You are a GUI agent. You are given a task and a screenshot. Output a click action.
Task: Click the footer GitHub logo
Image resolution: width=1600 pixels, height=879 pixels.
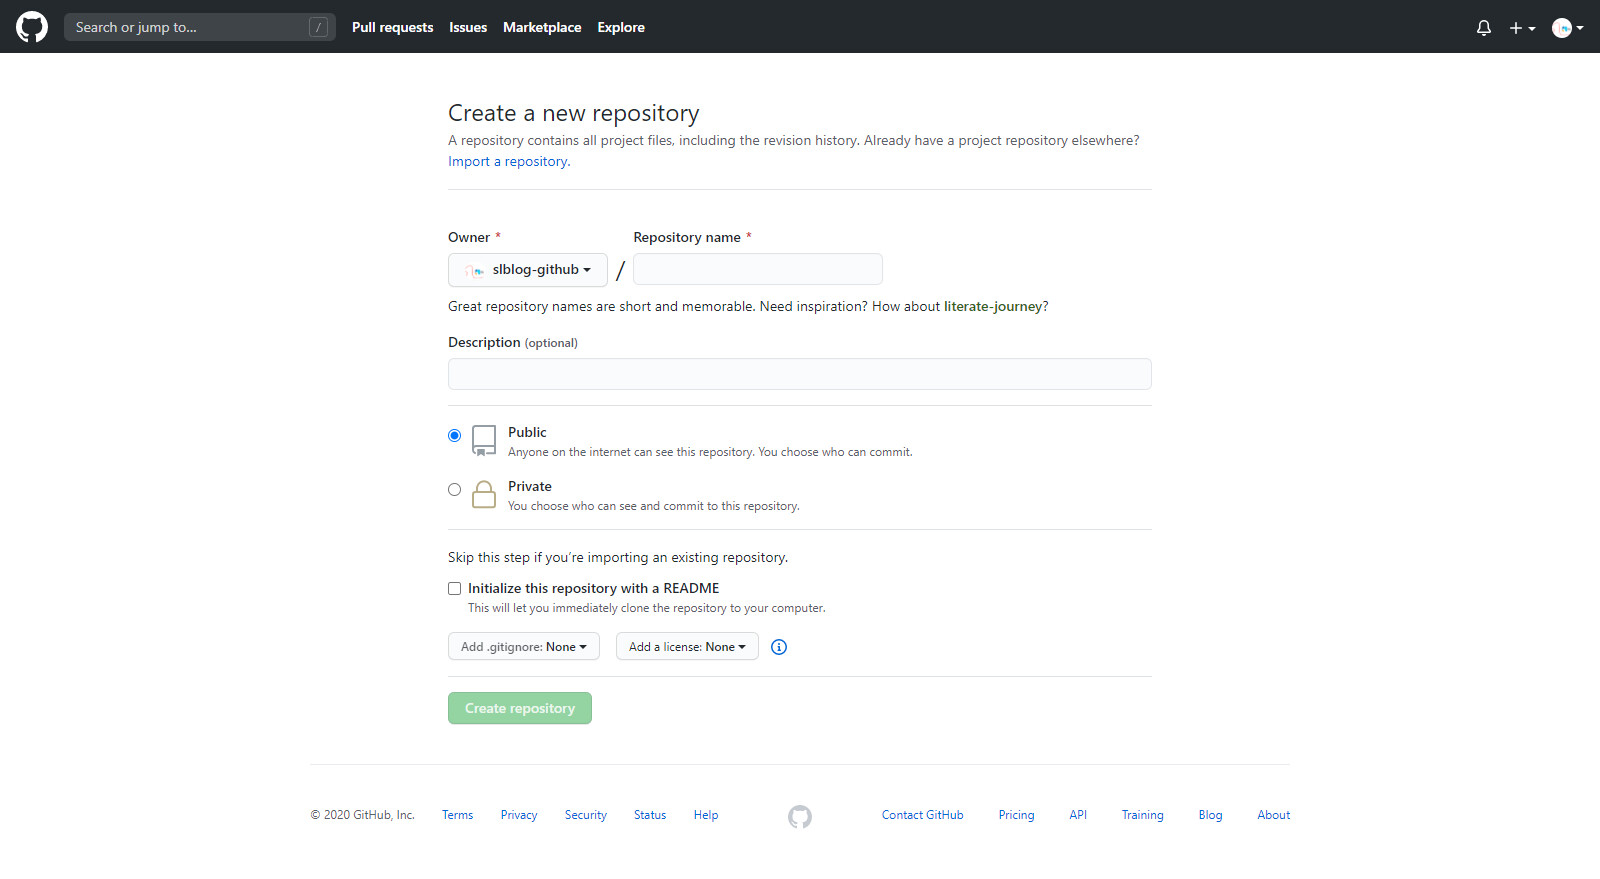pos(800,816)
